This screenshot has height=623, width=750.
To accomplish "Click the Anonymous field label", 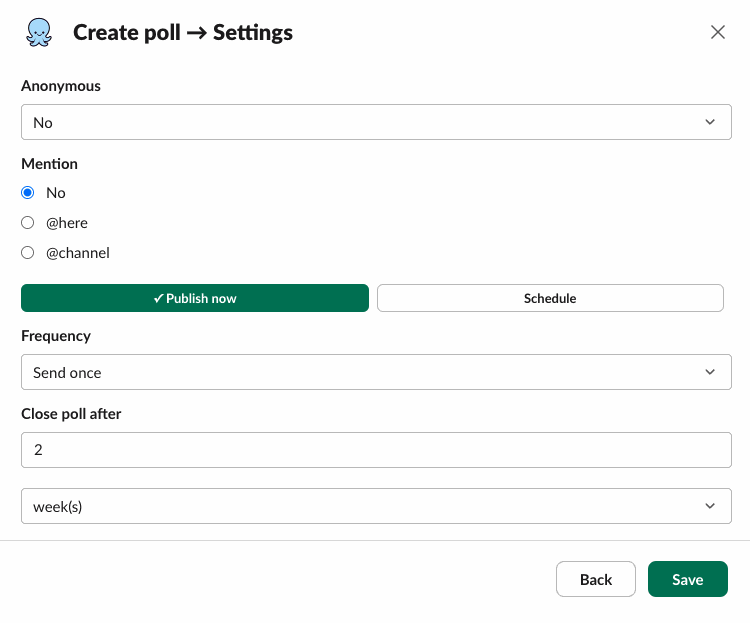I will click(x=61, y=86).
